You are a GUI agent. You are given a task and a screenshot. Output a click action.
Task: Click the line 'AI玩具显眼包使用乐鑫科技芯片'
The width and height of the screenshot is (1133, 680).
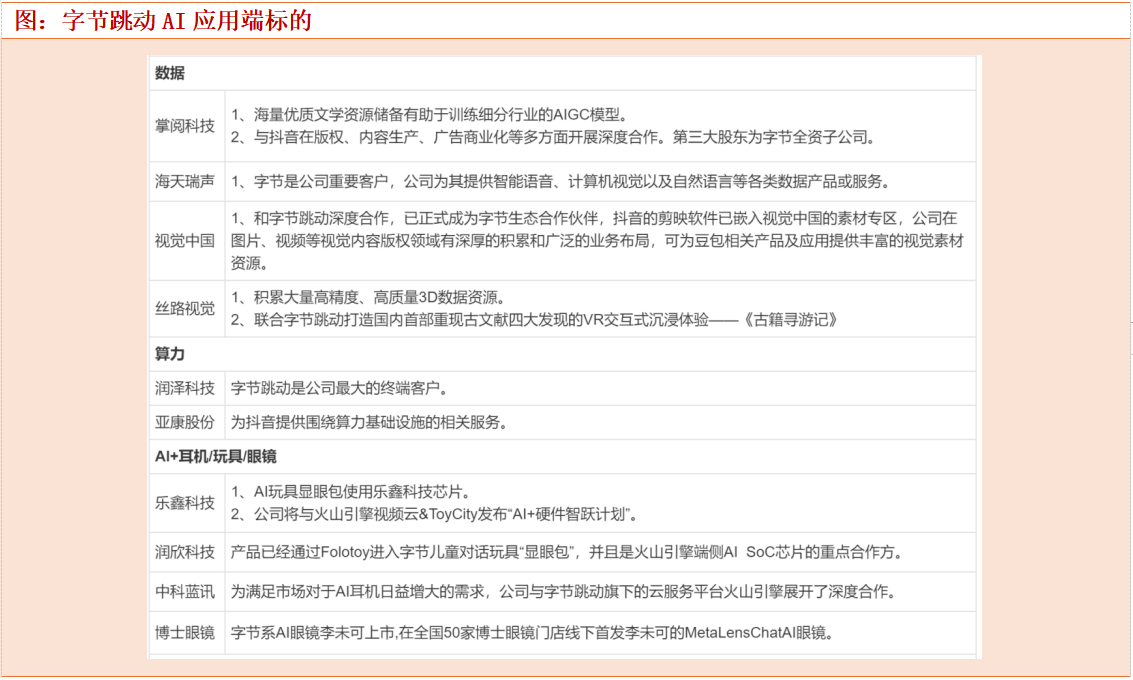351,491
